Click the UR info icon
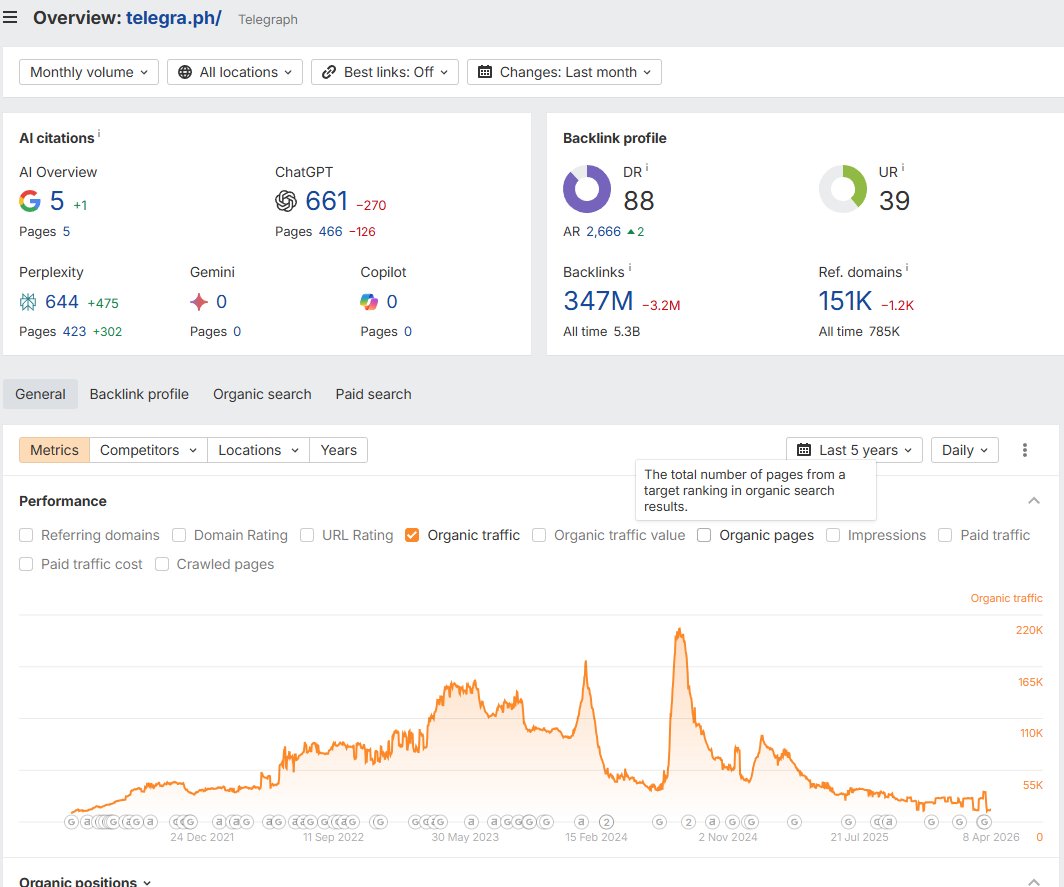 point(902,168)
